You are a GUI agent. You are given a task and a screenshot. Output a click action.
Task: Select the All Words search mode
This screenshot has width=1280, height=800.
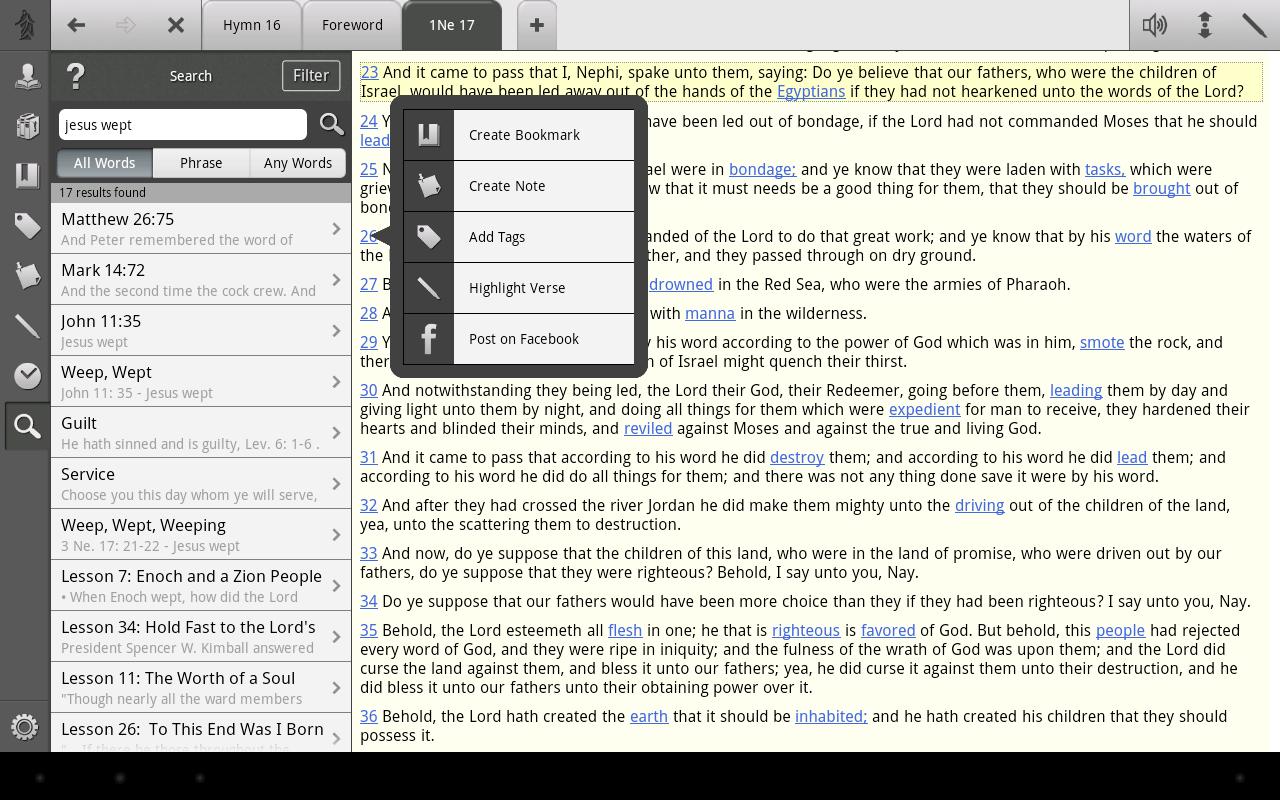pyautogui.click(x=104, y=163)
